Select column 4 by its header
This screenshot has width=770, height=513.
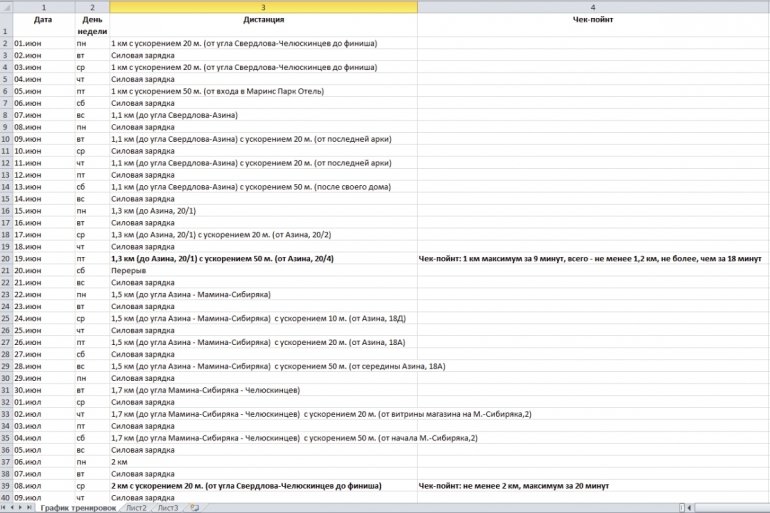click(x=593, y=6)
